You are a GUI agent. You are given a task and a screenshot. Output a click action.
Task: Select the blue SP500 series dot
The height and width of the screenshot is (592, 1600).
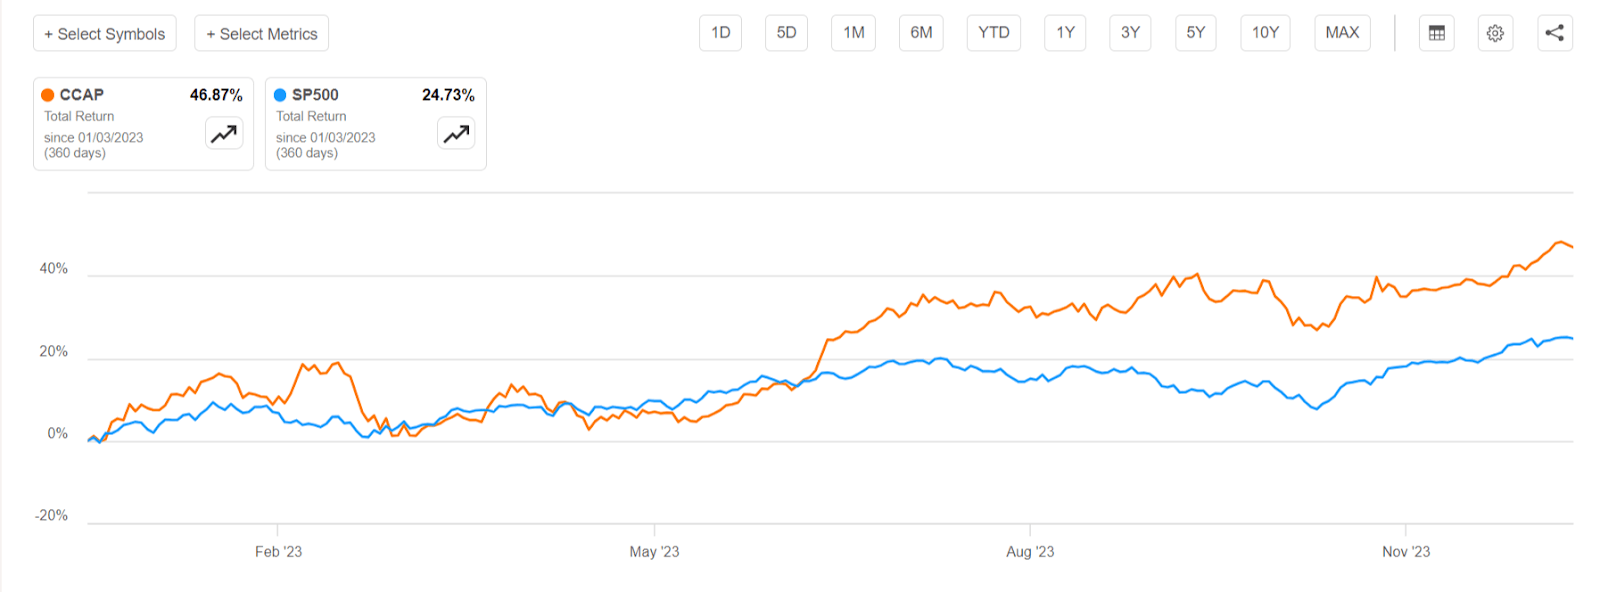point(278,94)
